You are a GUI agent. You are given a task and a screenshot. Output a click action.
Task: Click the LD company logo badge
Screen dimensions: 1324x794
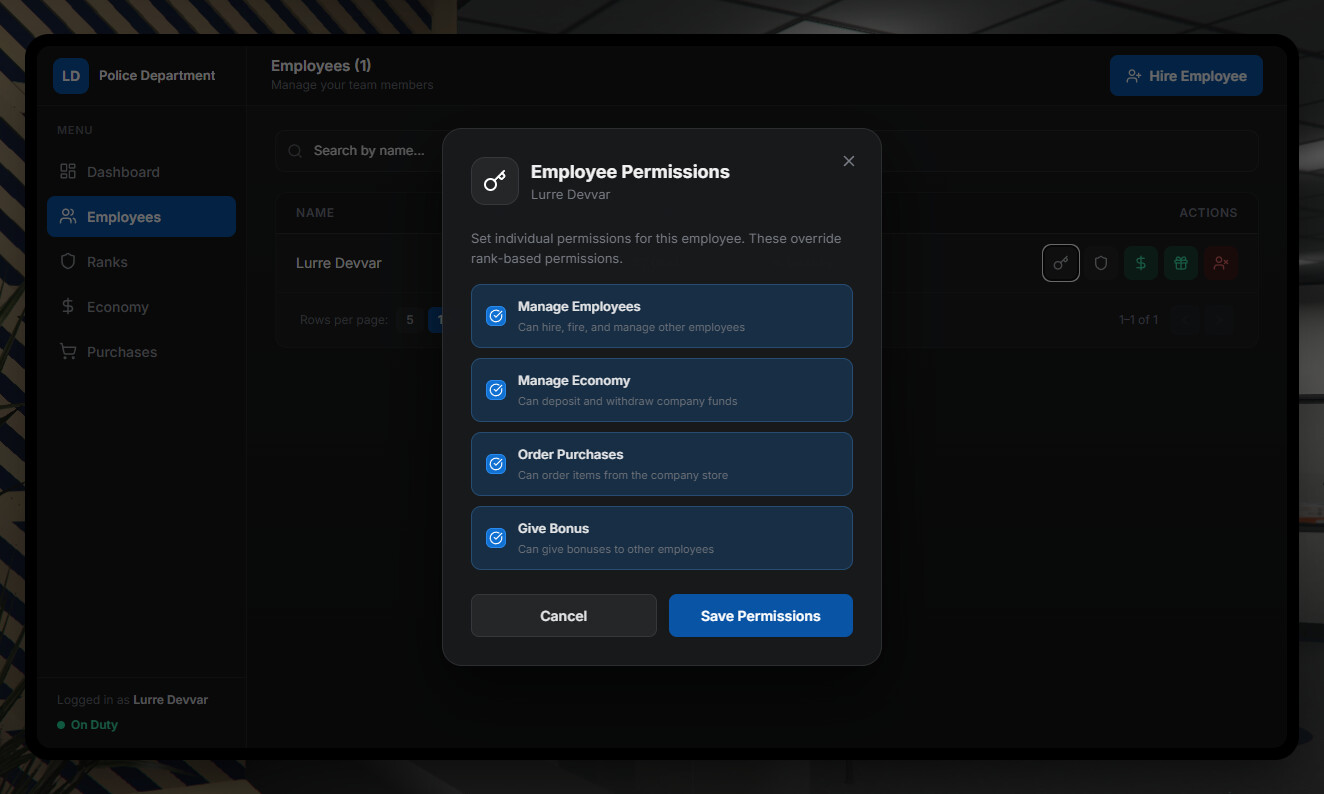click(71, 76)
